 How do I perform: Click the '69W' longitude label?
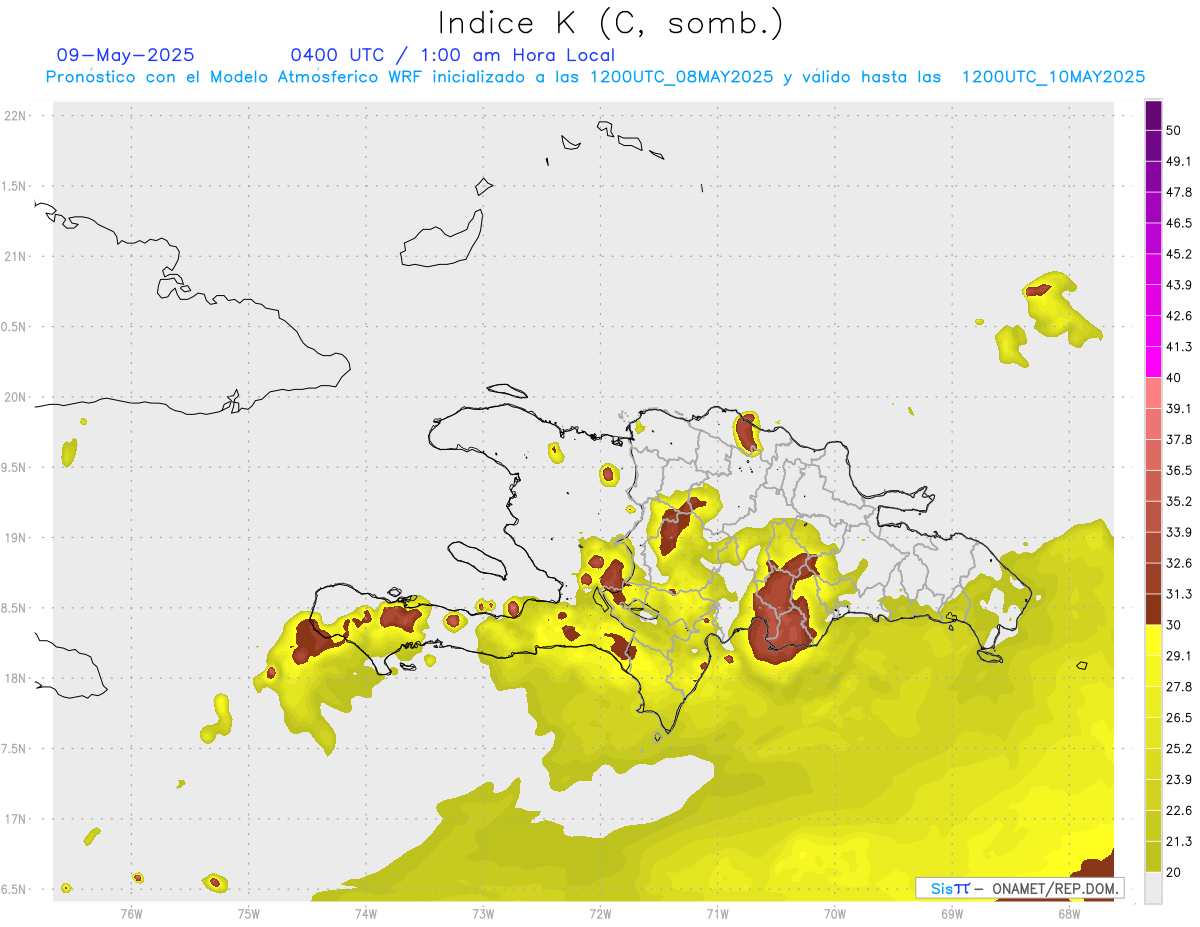(x=952, y=913)
